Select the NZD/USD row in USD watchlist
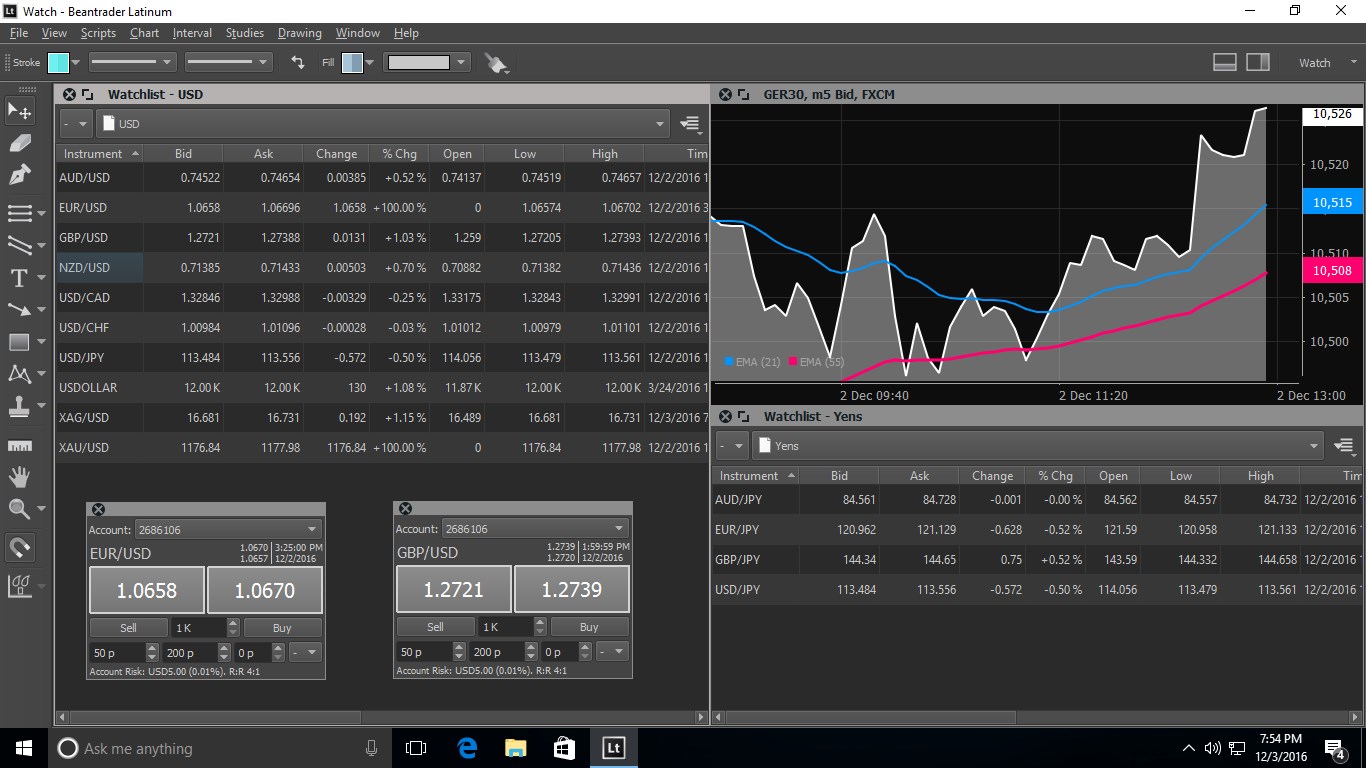The height and width of the screenshot is (768, 1366). pyautogui.click(x=382, y=268)
